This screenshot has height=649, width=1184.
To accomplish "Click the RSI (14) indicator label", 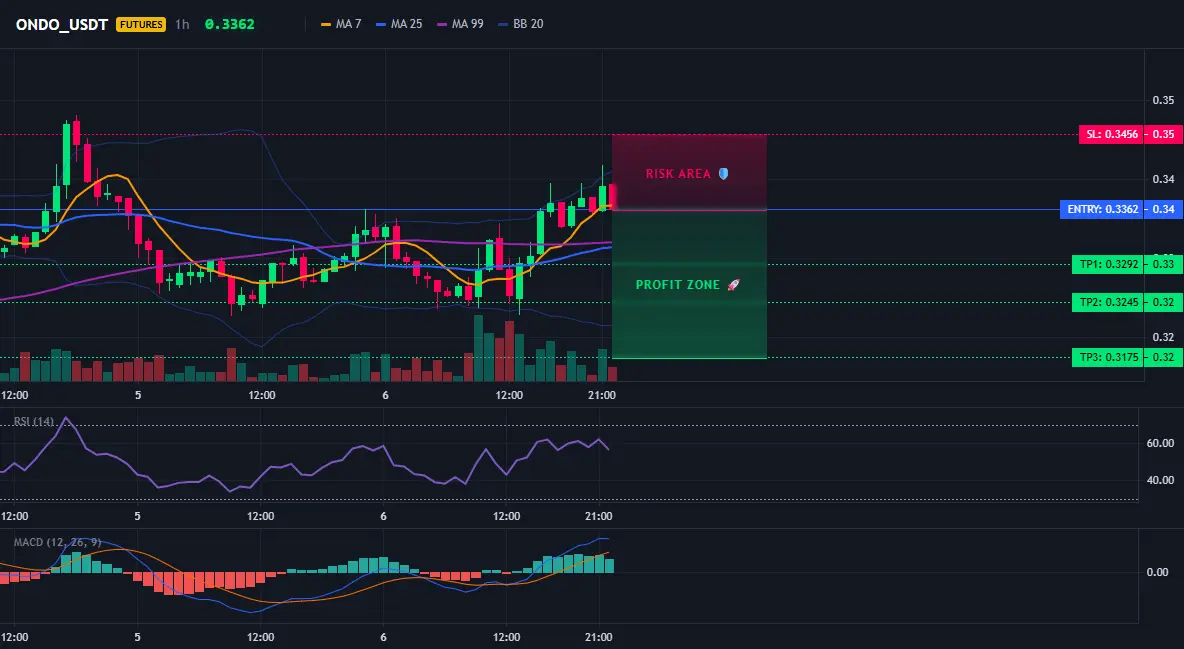I will coord(34,422).
